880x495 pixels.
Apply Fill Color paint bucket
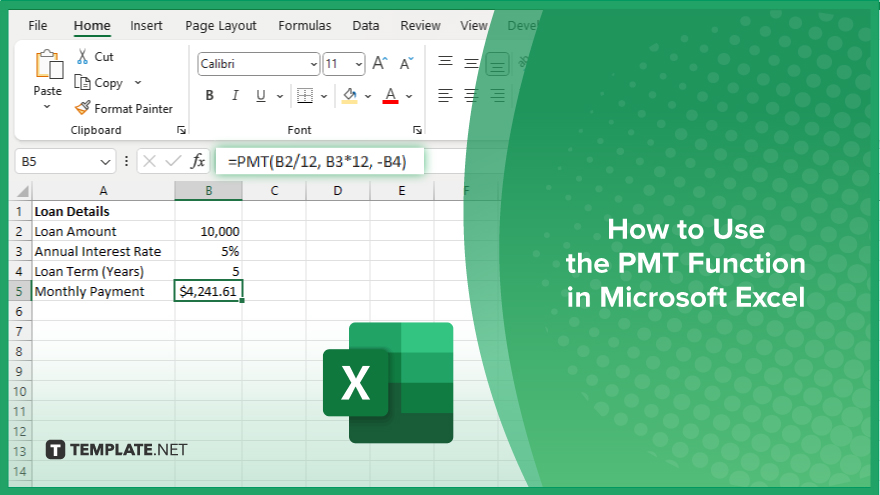350,96
